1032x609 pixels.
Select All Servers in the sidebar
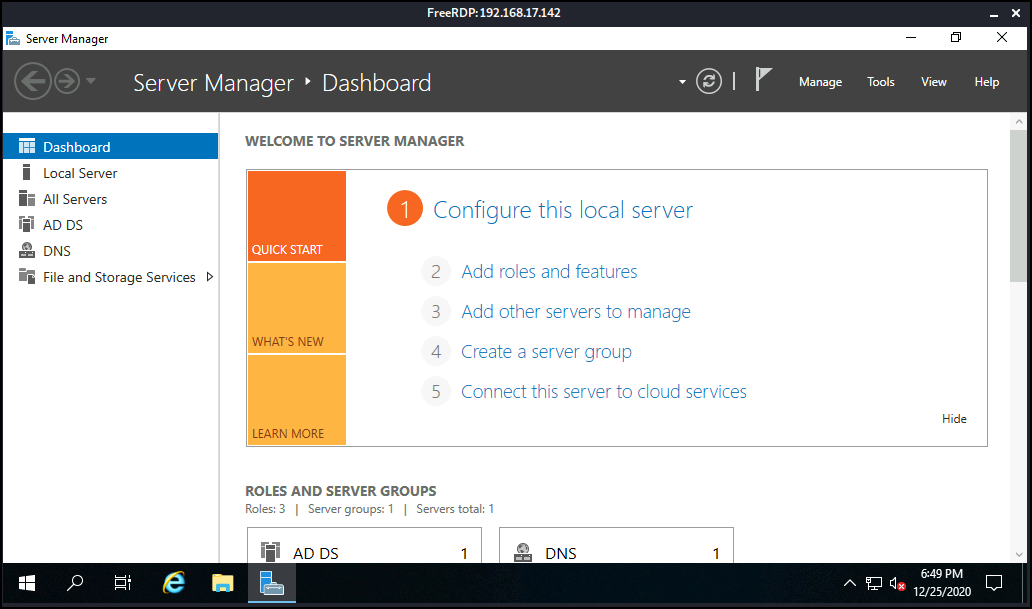pyautogui.click(x=111, y=199)
